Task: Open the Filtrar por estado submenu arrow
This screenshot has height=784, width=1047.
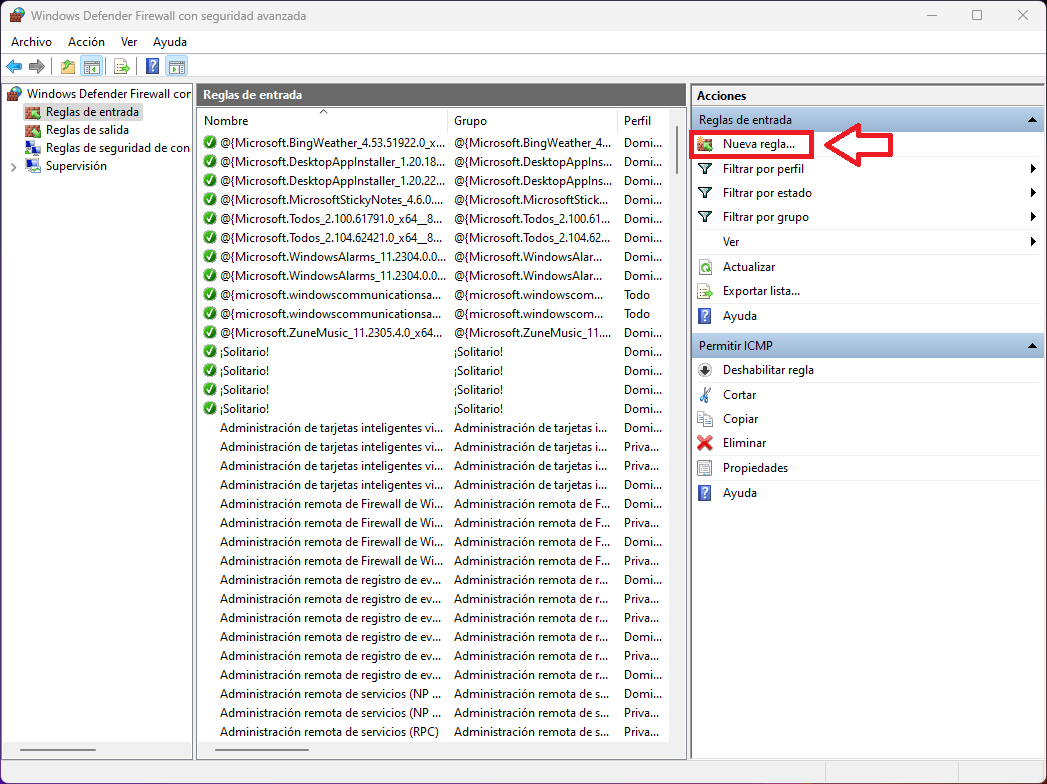Action: (1033, 193)
